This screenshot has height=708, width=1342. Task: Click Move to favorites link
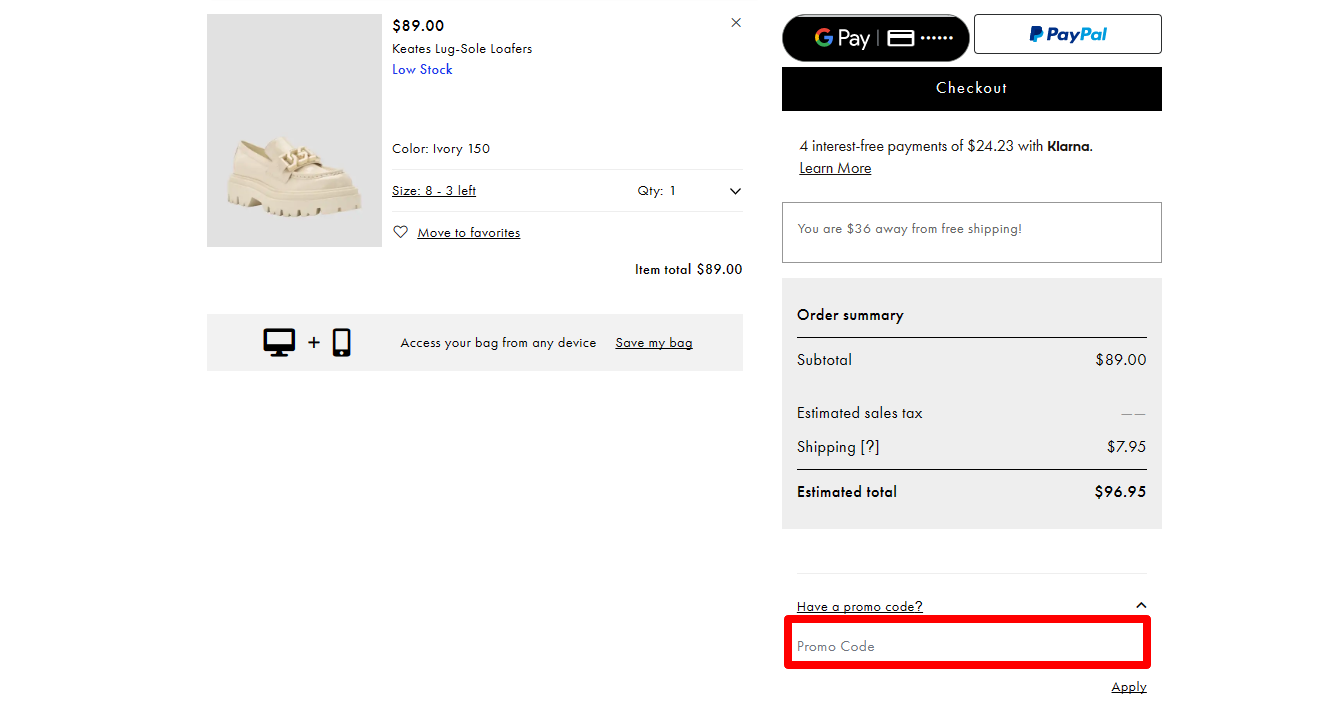(469, 233)
